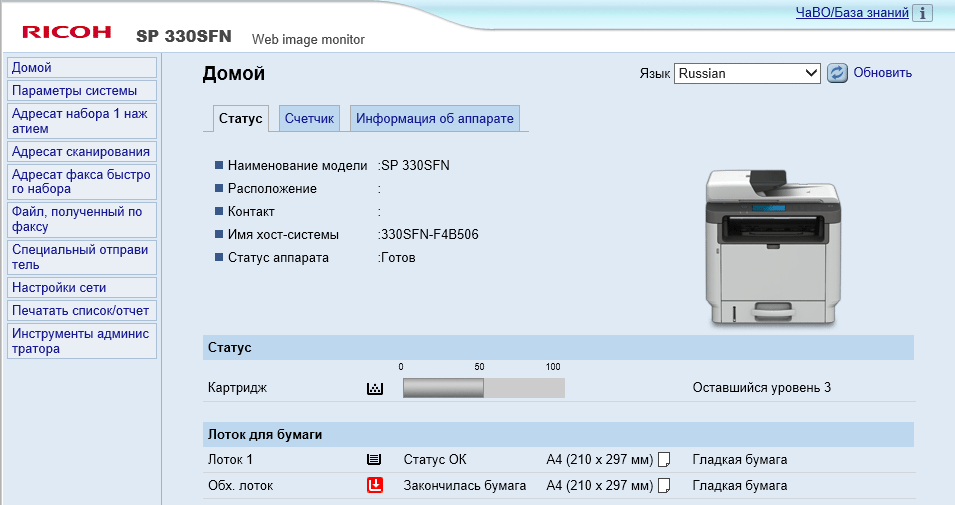Open Адресат набора 1 нажатием
Viewport: 955px width, 505px height.
click(x=82, y=121)
